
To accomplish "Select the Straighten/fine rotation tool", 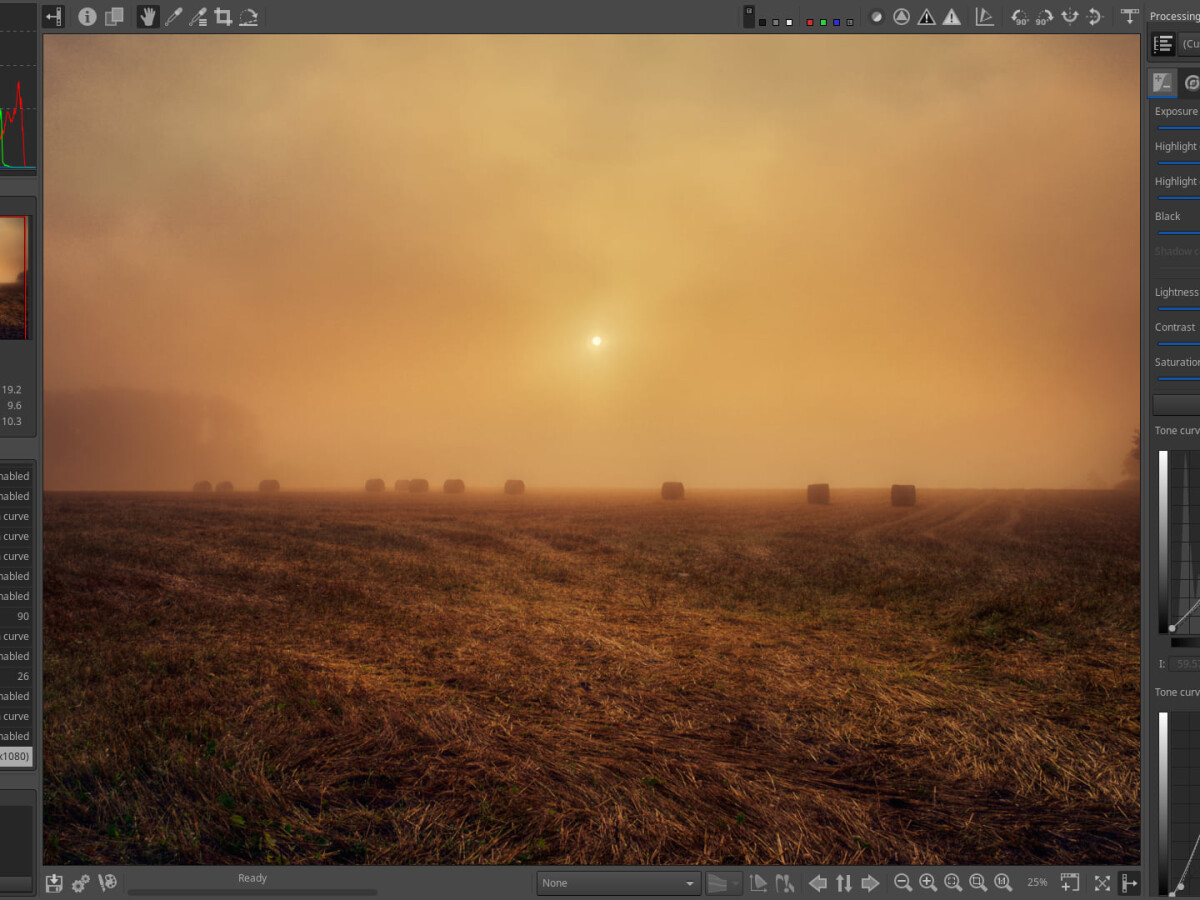I will coord(248,17).
